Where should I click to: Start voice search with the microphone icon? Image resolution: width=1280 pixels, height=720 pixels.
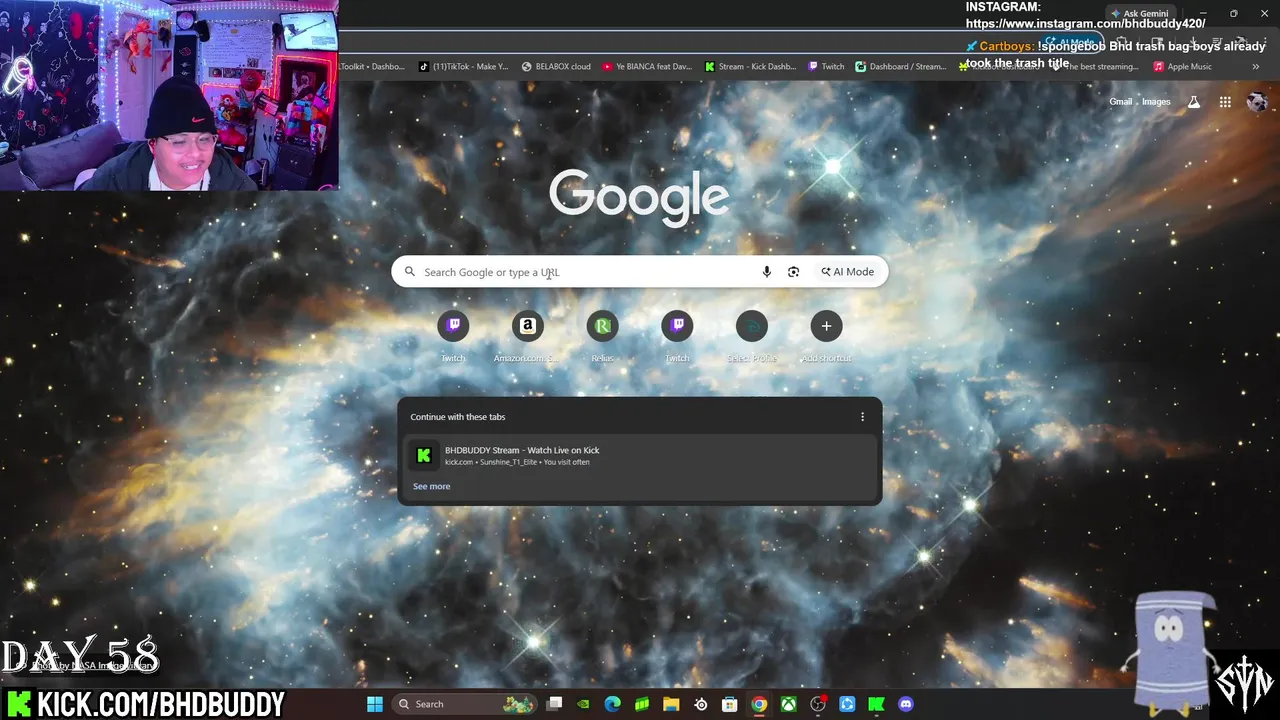click(x=767, y=272)
